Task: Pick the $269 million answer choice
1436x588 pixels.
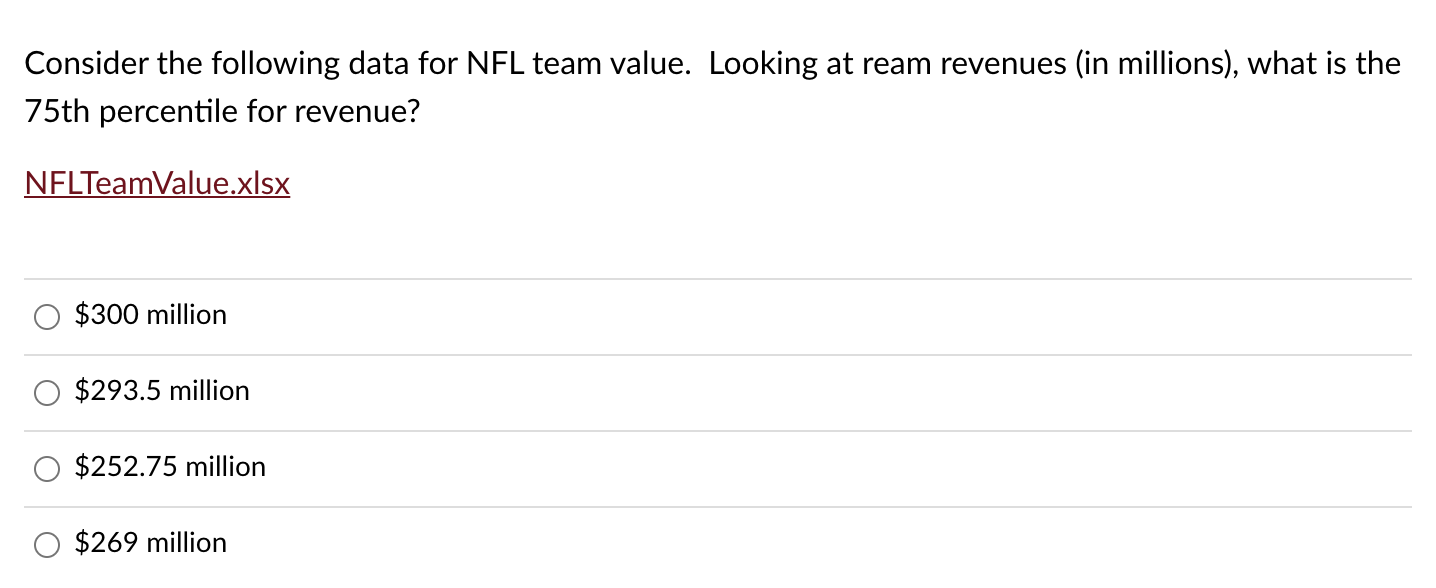Action: (46, 545)
